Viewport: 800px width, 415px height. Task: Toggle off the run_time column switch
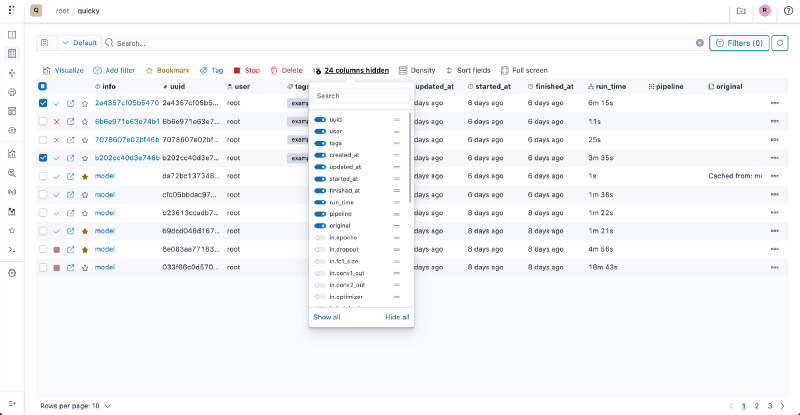(x=320, y=202)
